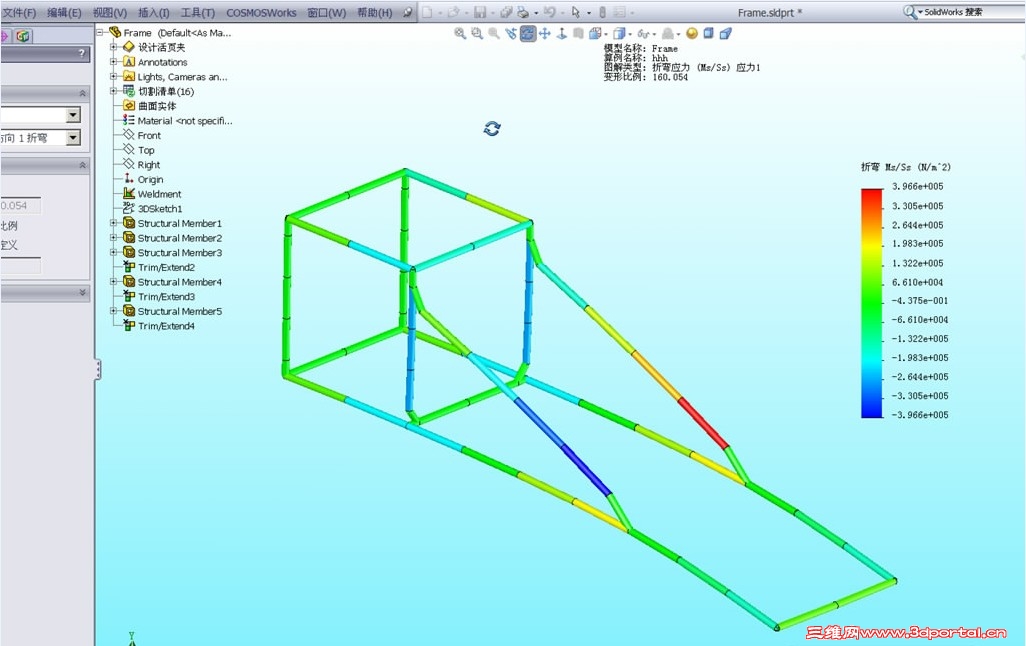Viewport: 1026px width, 646px height.
Task: Collapse the Frame root tree node
Action: pyautogui.click(x=100, y=32)
